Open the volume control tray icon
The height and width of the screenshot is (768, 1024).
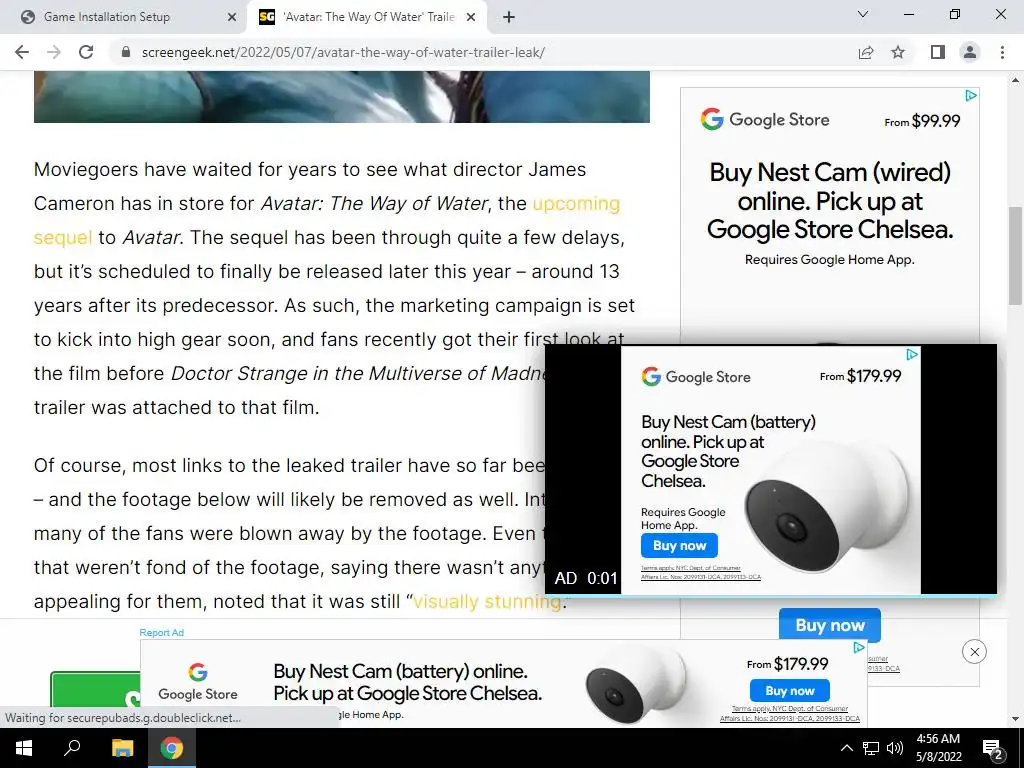895,748
